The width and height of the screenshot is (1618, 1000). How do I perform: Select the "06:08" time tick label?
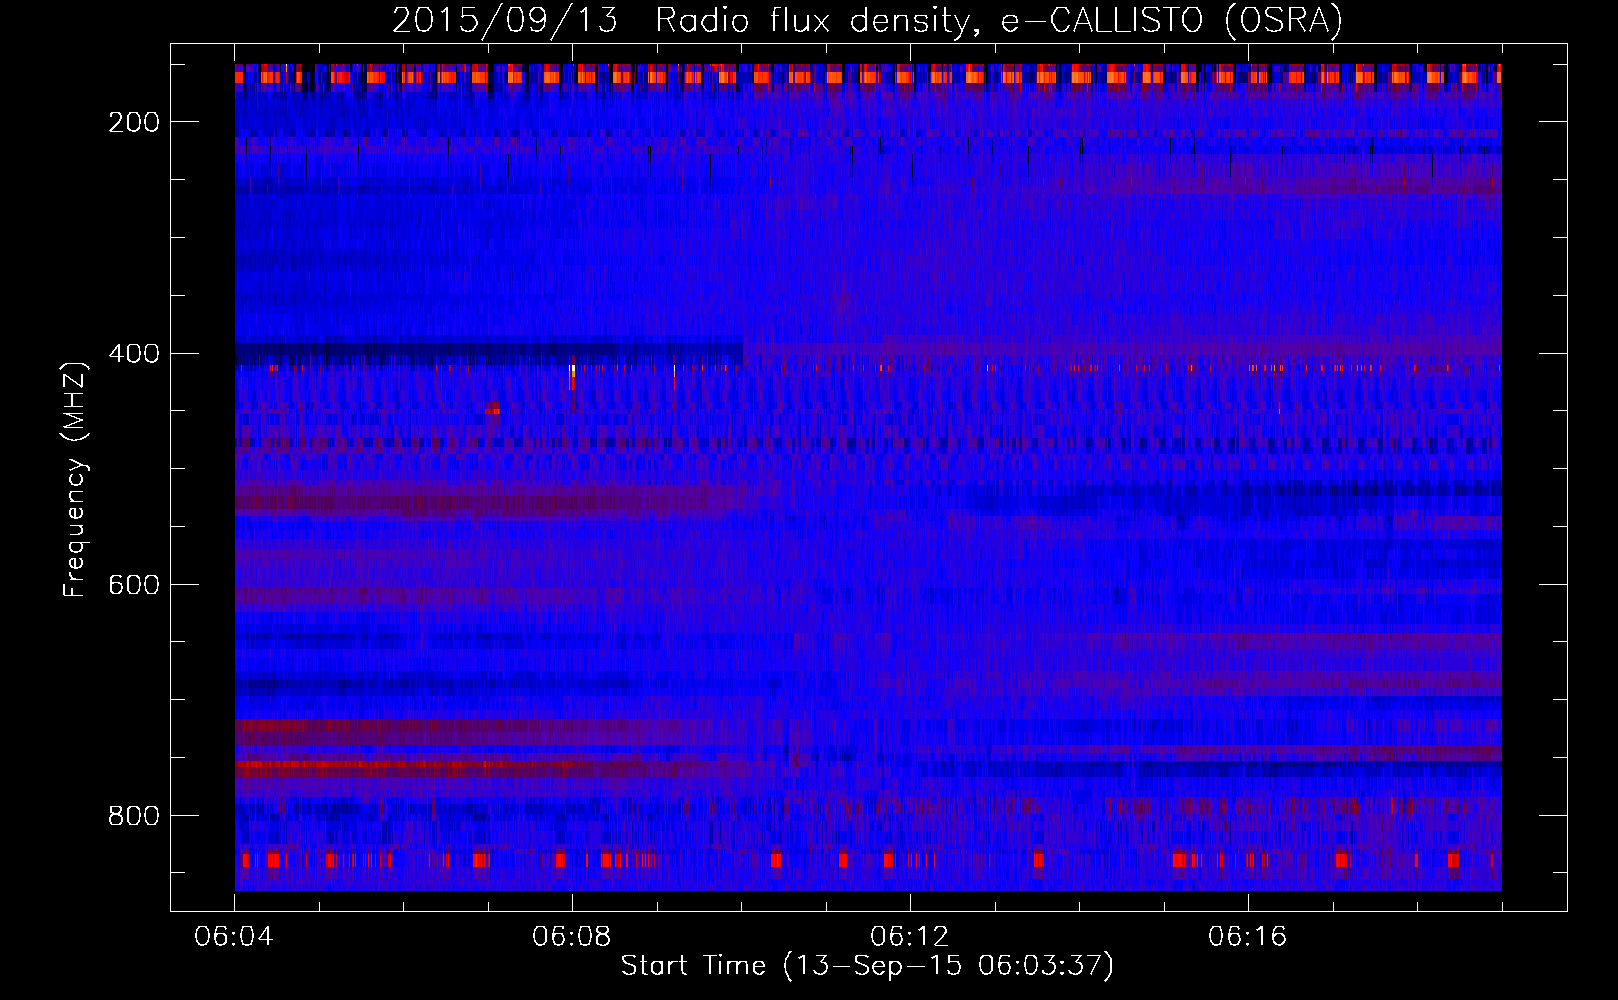pos(572,937)
